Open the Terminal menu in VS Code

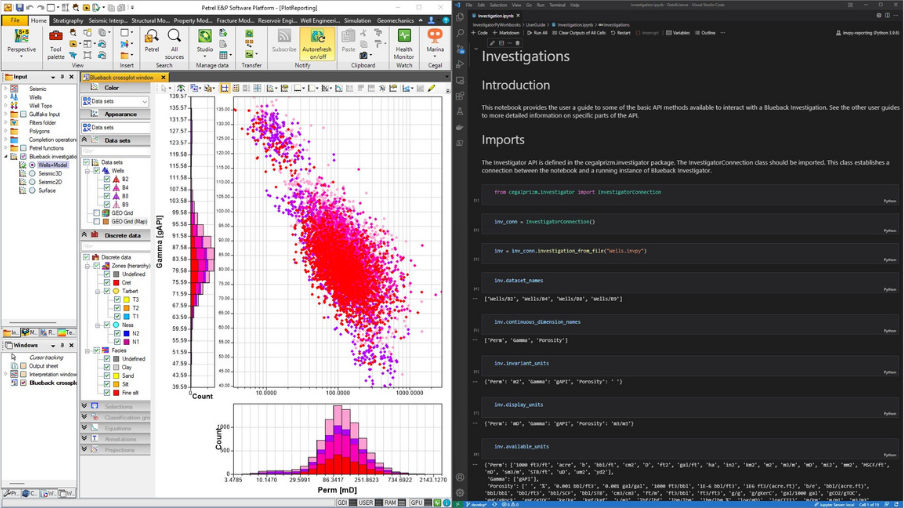click(x=557, y=5)
